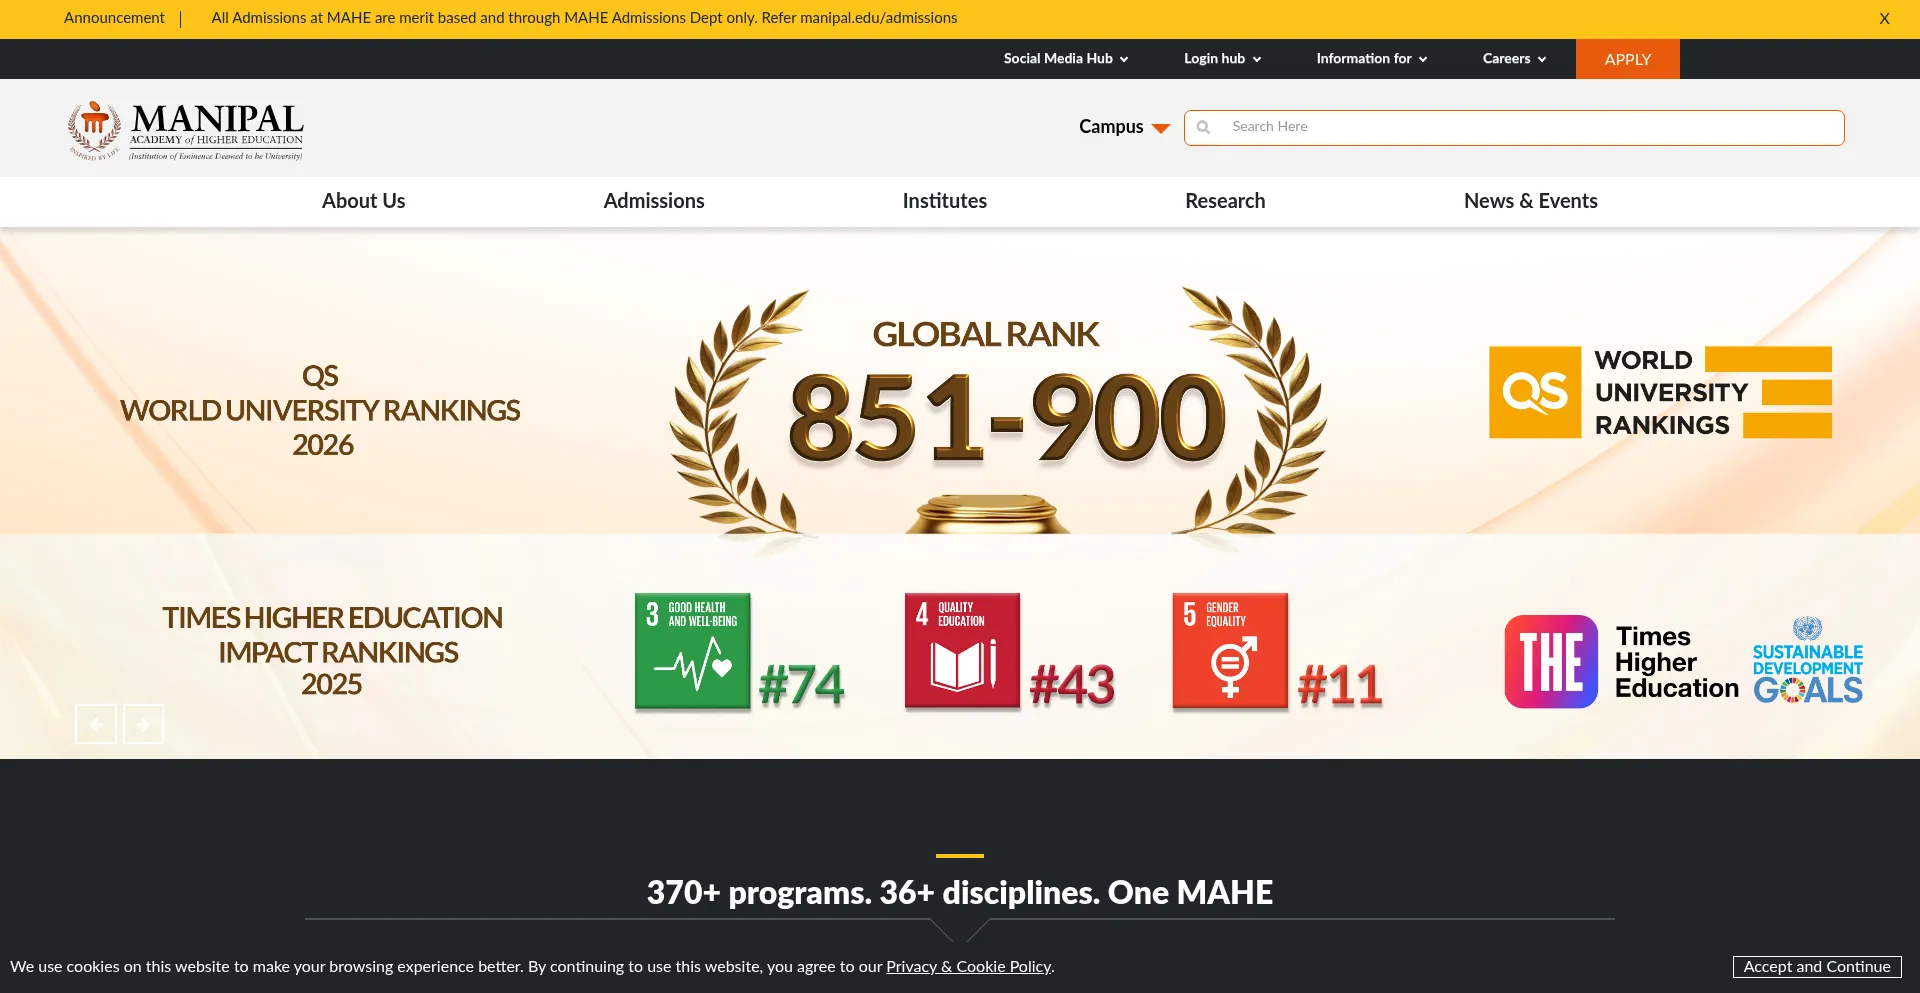The image size is (1920, 993).
Task: Click the Good Health SDG 3 icon
Action: click(692, 651)
